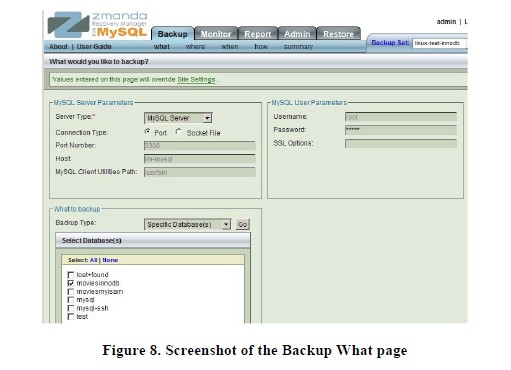Open the Report tab
Screen dimensions: 511x370
point(258,34)
